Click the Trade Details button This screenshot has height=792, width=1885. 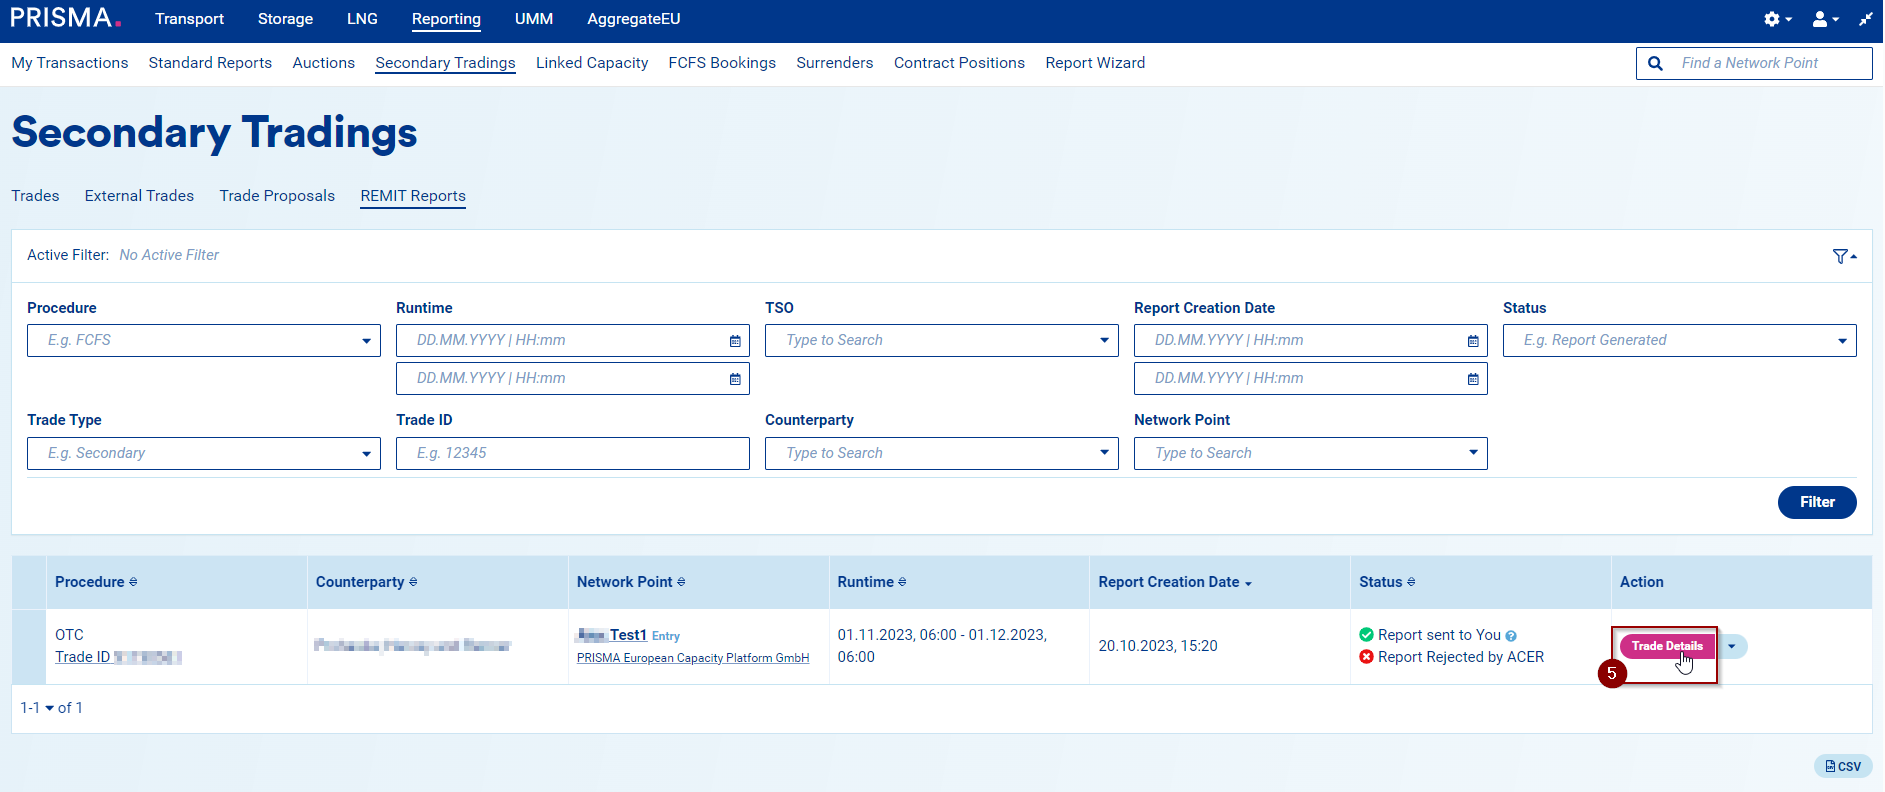[1666, 647]
